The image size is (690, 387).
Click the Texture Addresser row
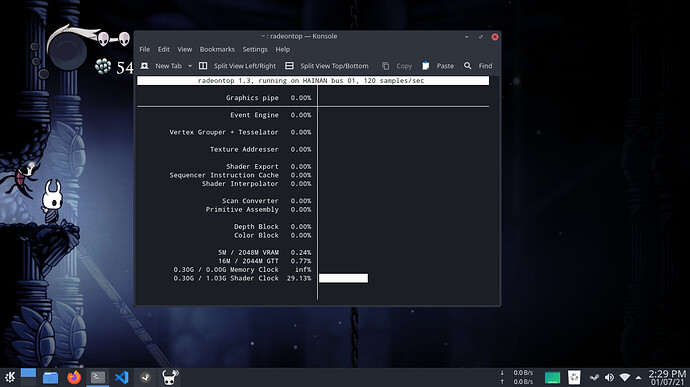(x=261, y=149)
